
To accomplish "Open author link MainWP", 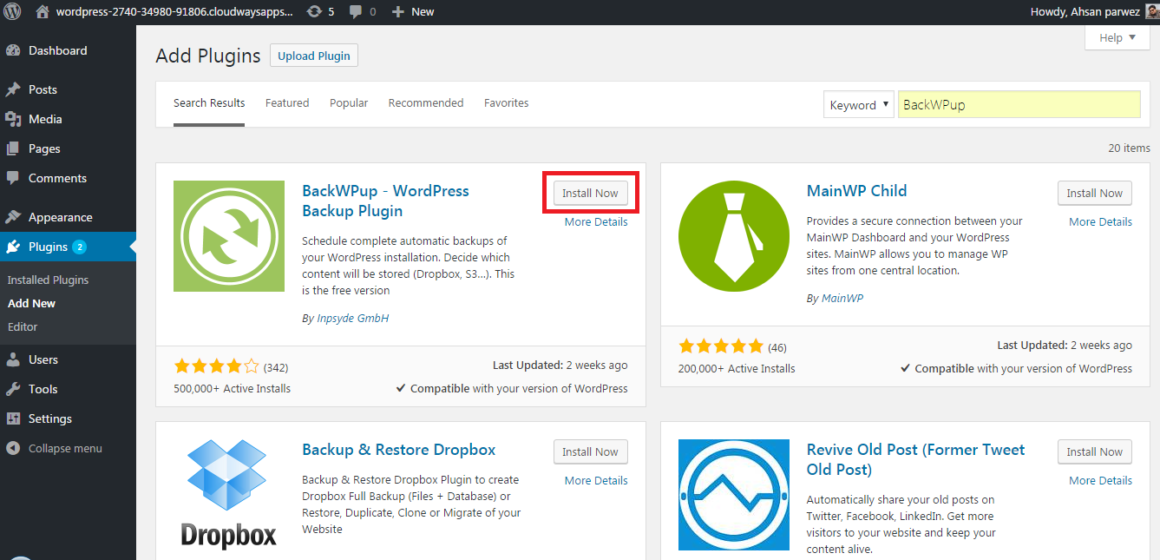I will click(x=842, y=298).
